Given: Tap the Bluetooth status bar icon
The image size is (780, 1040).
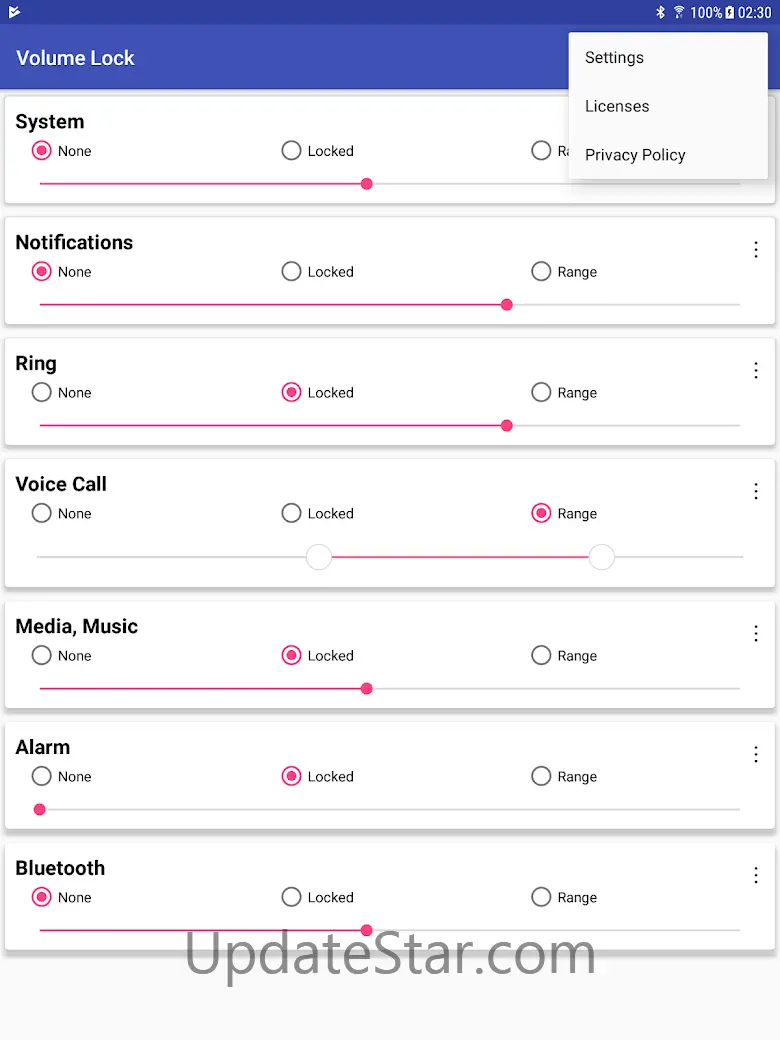Looking at the screenshot, I should click(660, 12).
